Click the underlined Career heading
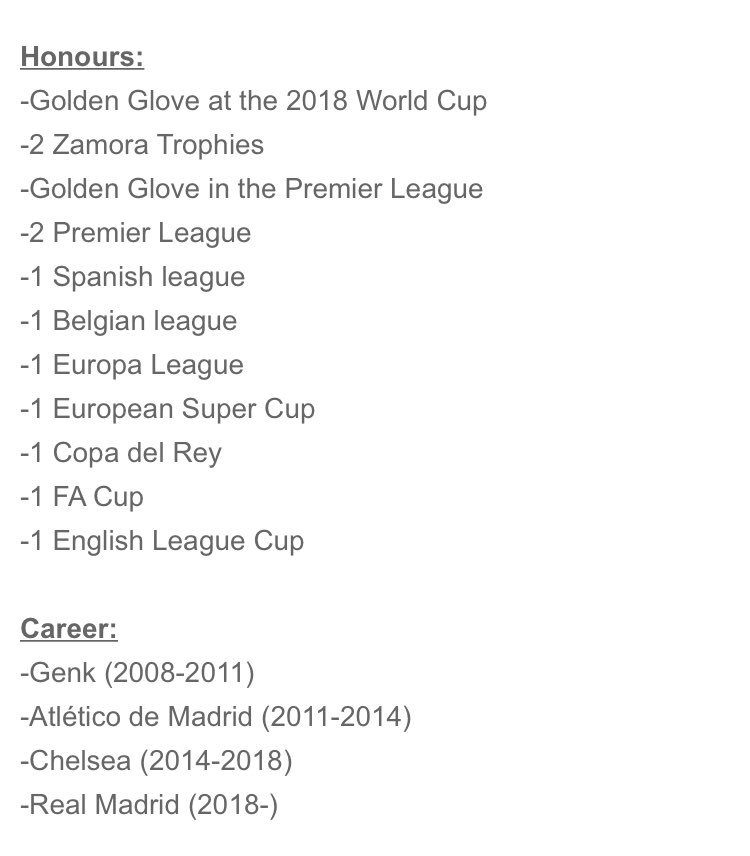Image resolution: width=750 pixels, height=856 pixels. [x=68, y=630]
